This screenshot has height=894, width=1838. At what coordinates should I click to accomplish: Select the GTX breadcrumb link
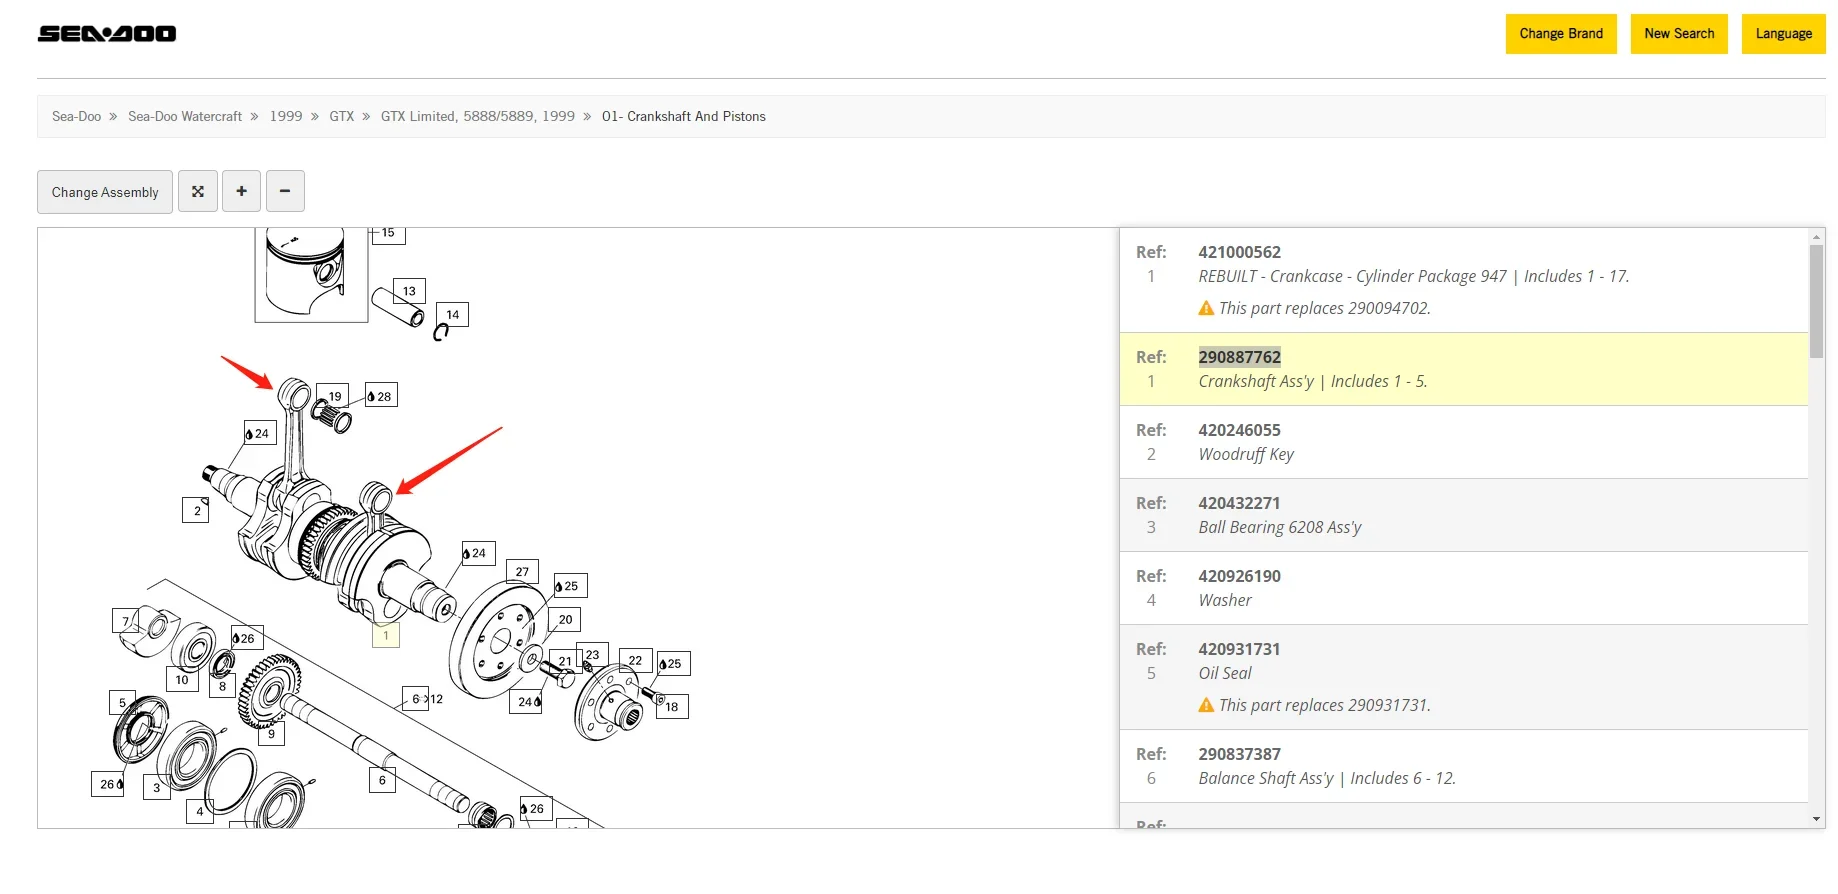342,116
